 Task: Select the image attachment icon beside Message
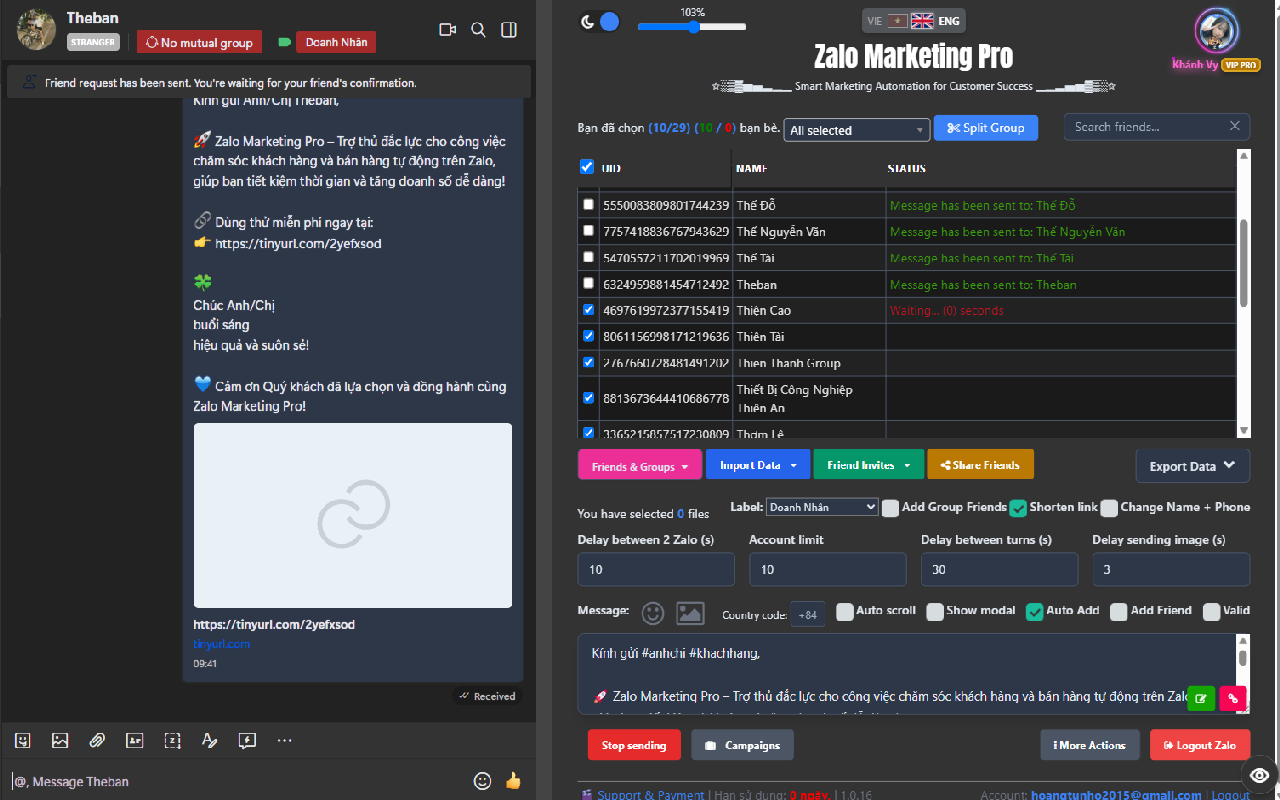(690, 612)
